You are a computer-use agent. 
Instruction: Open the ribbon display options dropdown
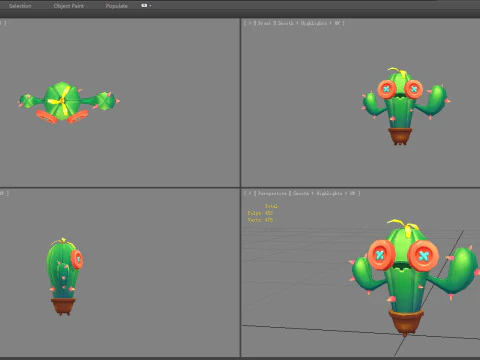[146, 6]
